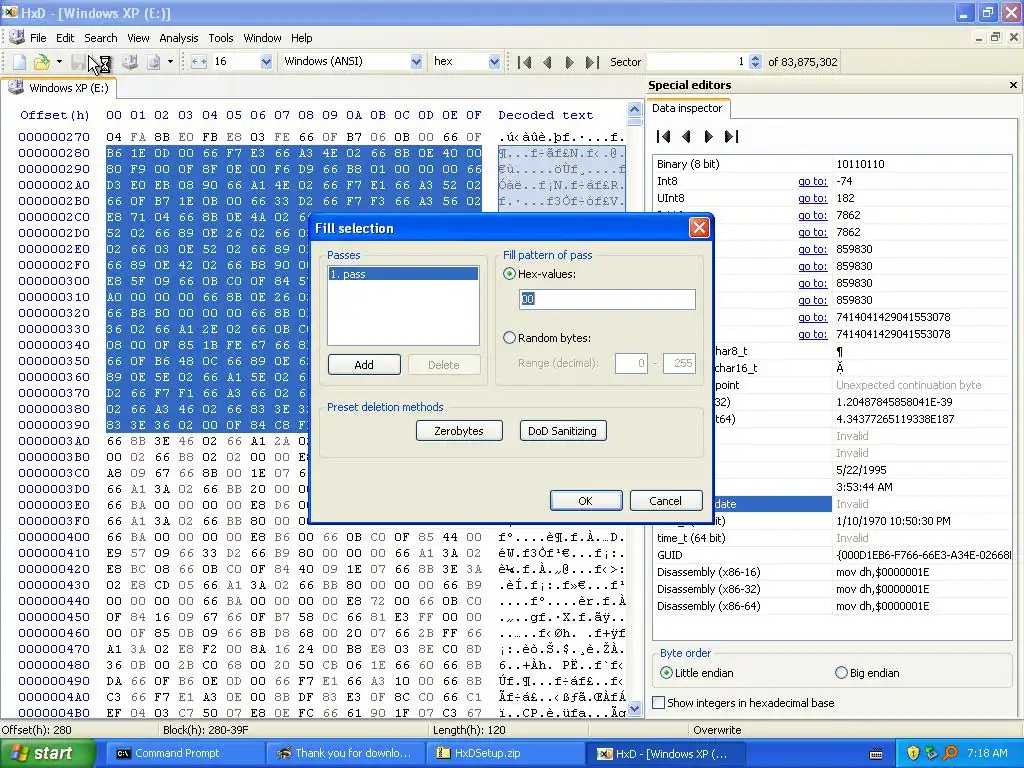Data inspector: jump to last byte icon
1024x768 pixels.
tap(731, 136)
